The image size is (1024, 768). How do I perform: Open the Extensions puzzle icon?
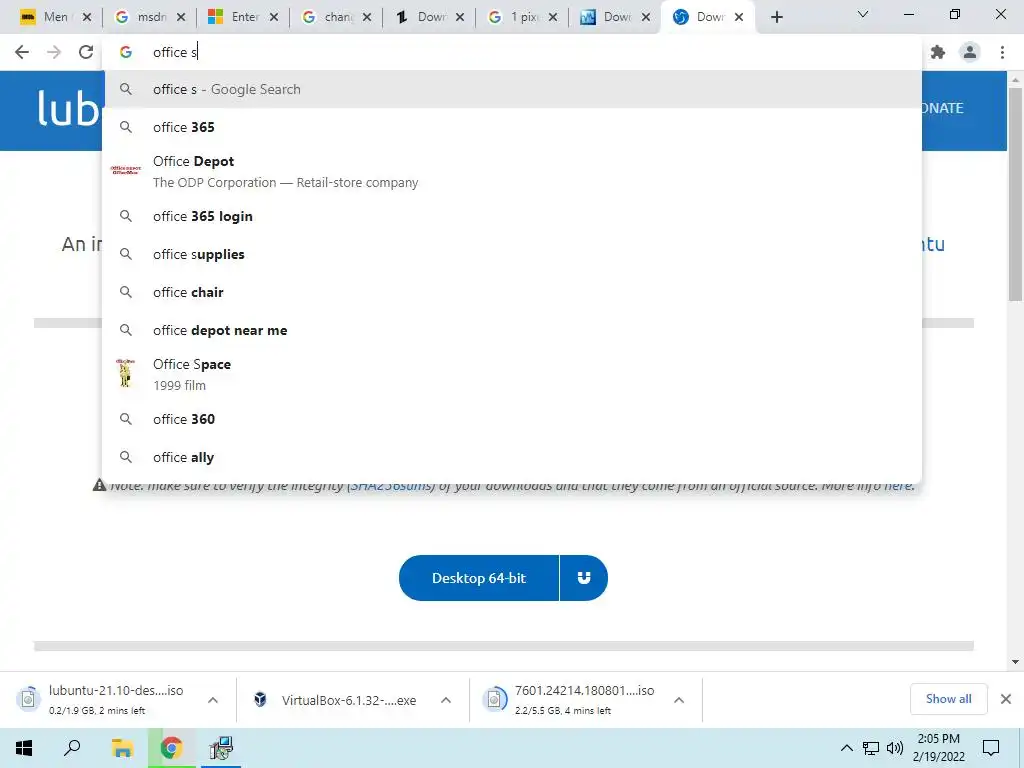click(938, 52)
